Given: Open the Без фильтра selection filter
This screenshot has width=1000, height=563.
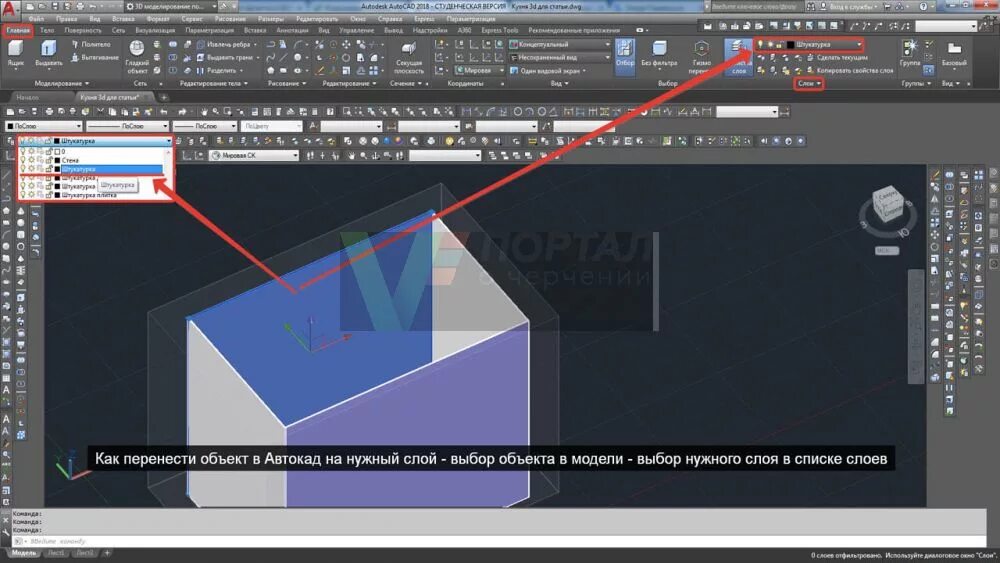Looking at the screenshot, I should pos(659,54).
